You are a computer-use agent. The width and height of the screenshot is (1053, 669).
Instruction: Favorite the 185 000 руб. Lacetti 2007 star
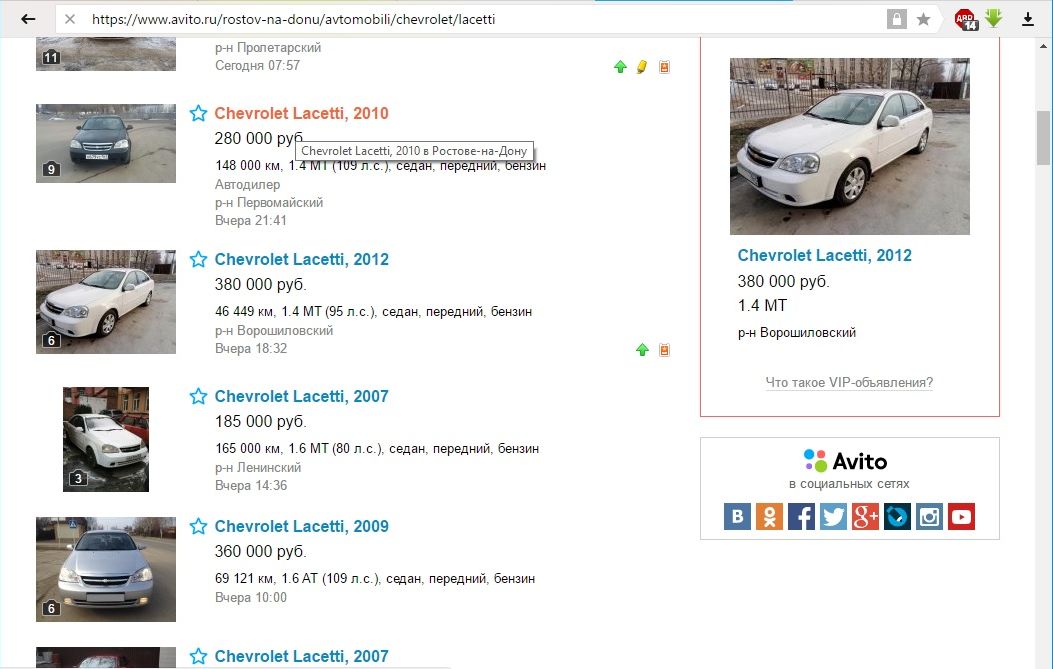tap(198, 396)
